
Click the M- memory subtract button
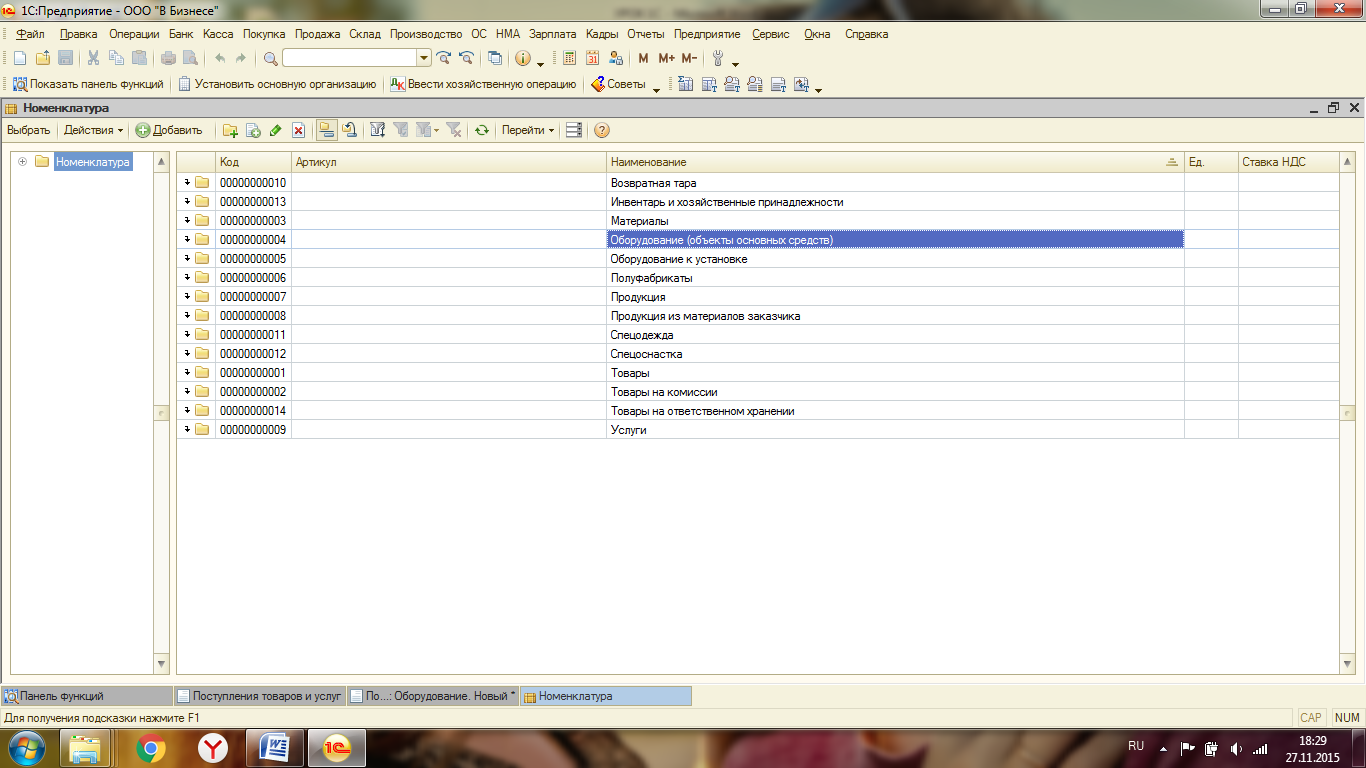coord(689,58)
